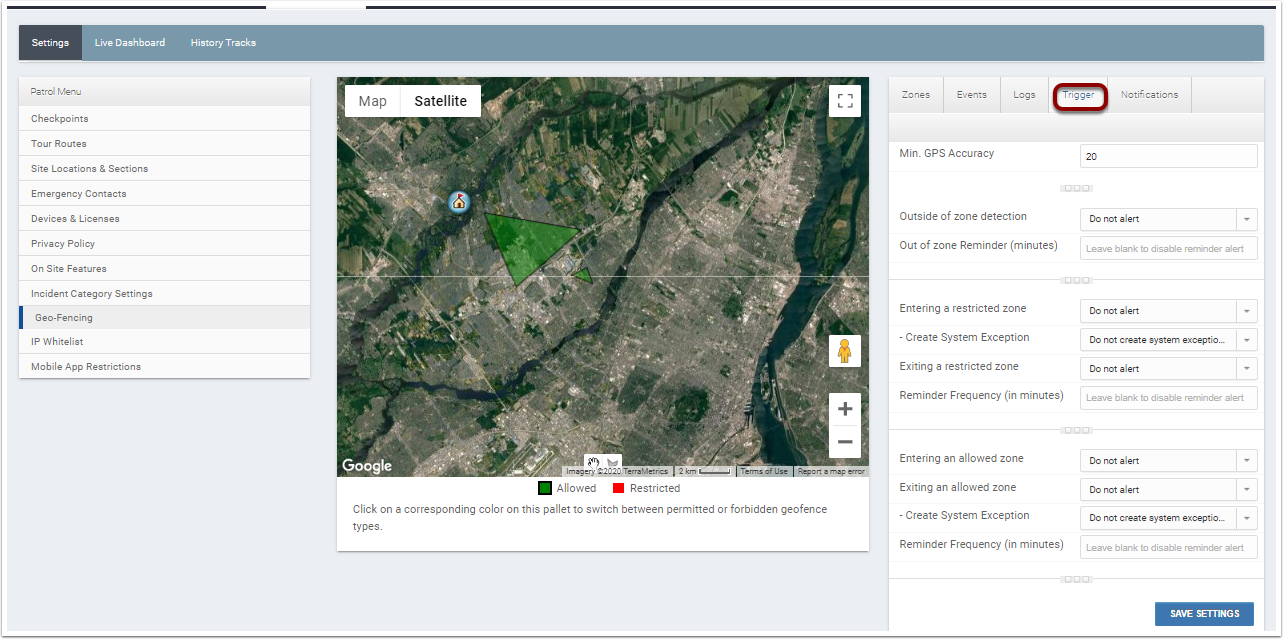
Task: Switch map to Satellite view
Action: click(440, 101)
